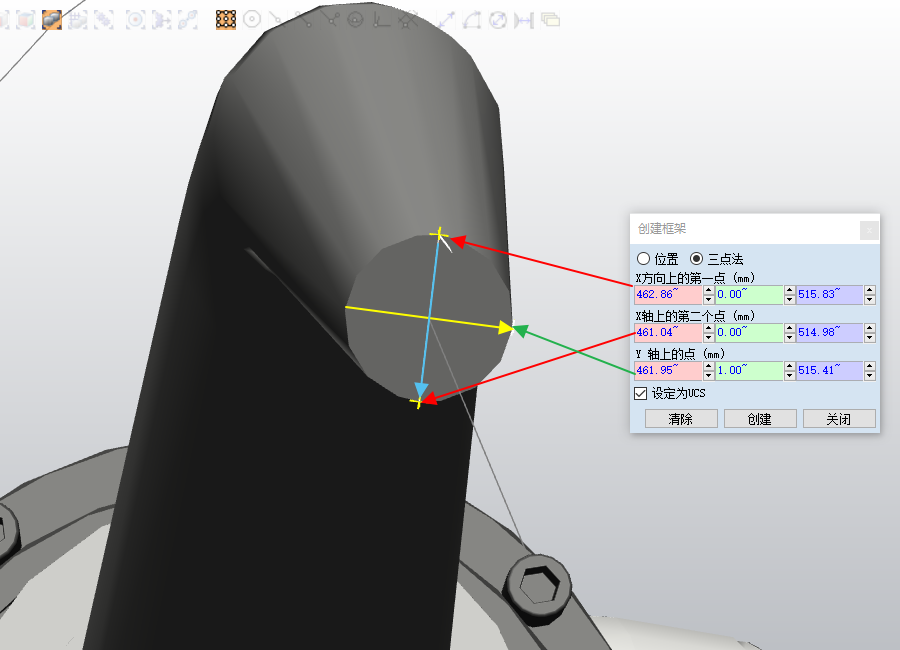
Task: Uncheck the 设定为UCS checkbox
Action: point(641,393)
